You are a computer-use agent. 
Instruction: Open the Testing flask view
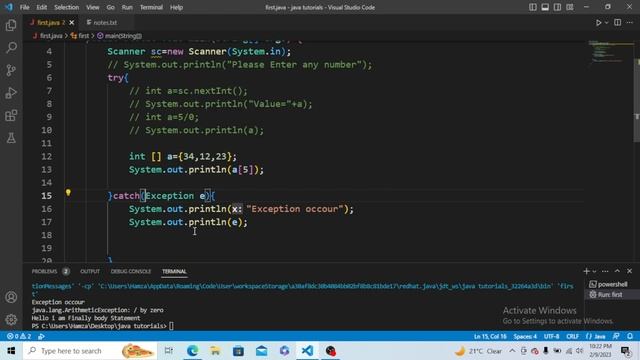point(11,138)
